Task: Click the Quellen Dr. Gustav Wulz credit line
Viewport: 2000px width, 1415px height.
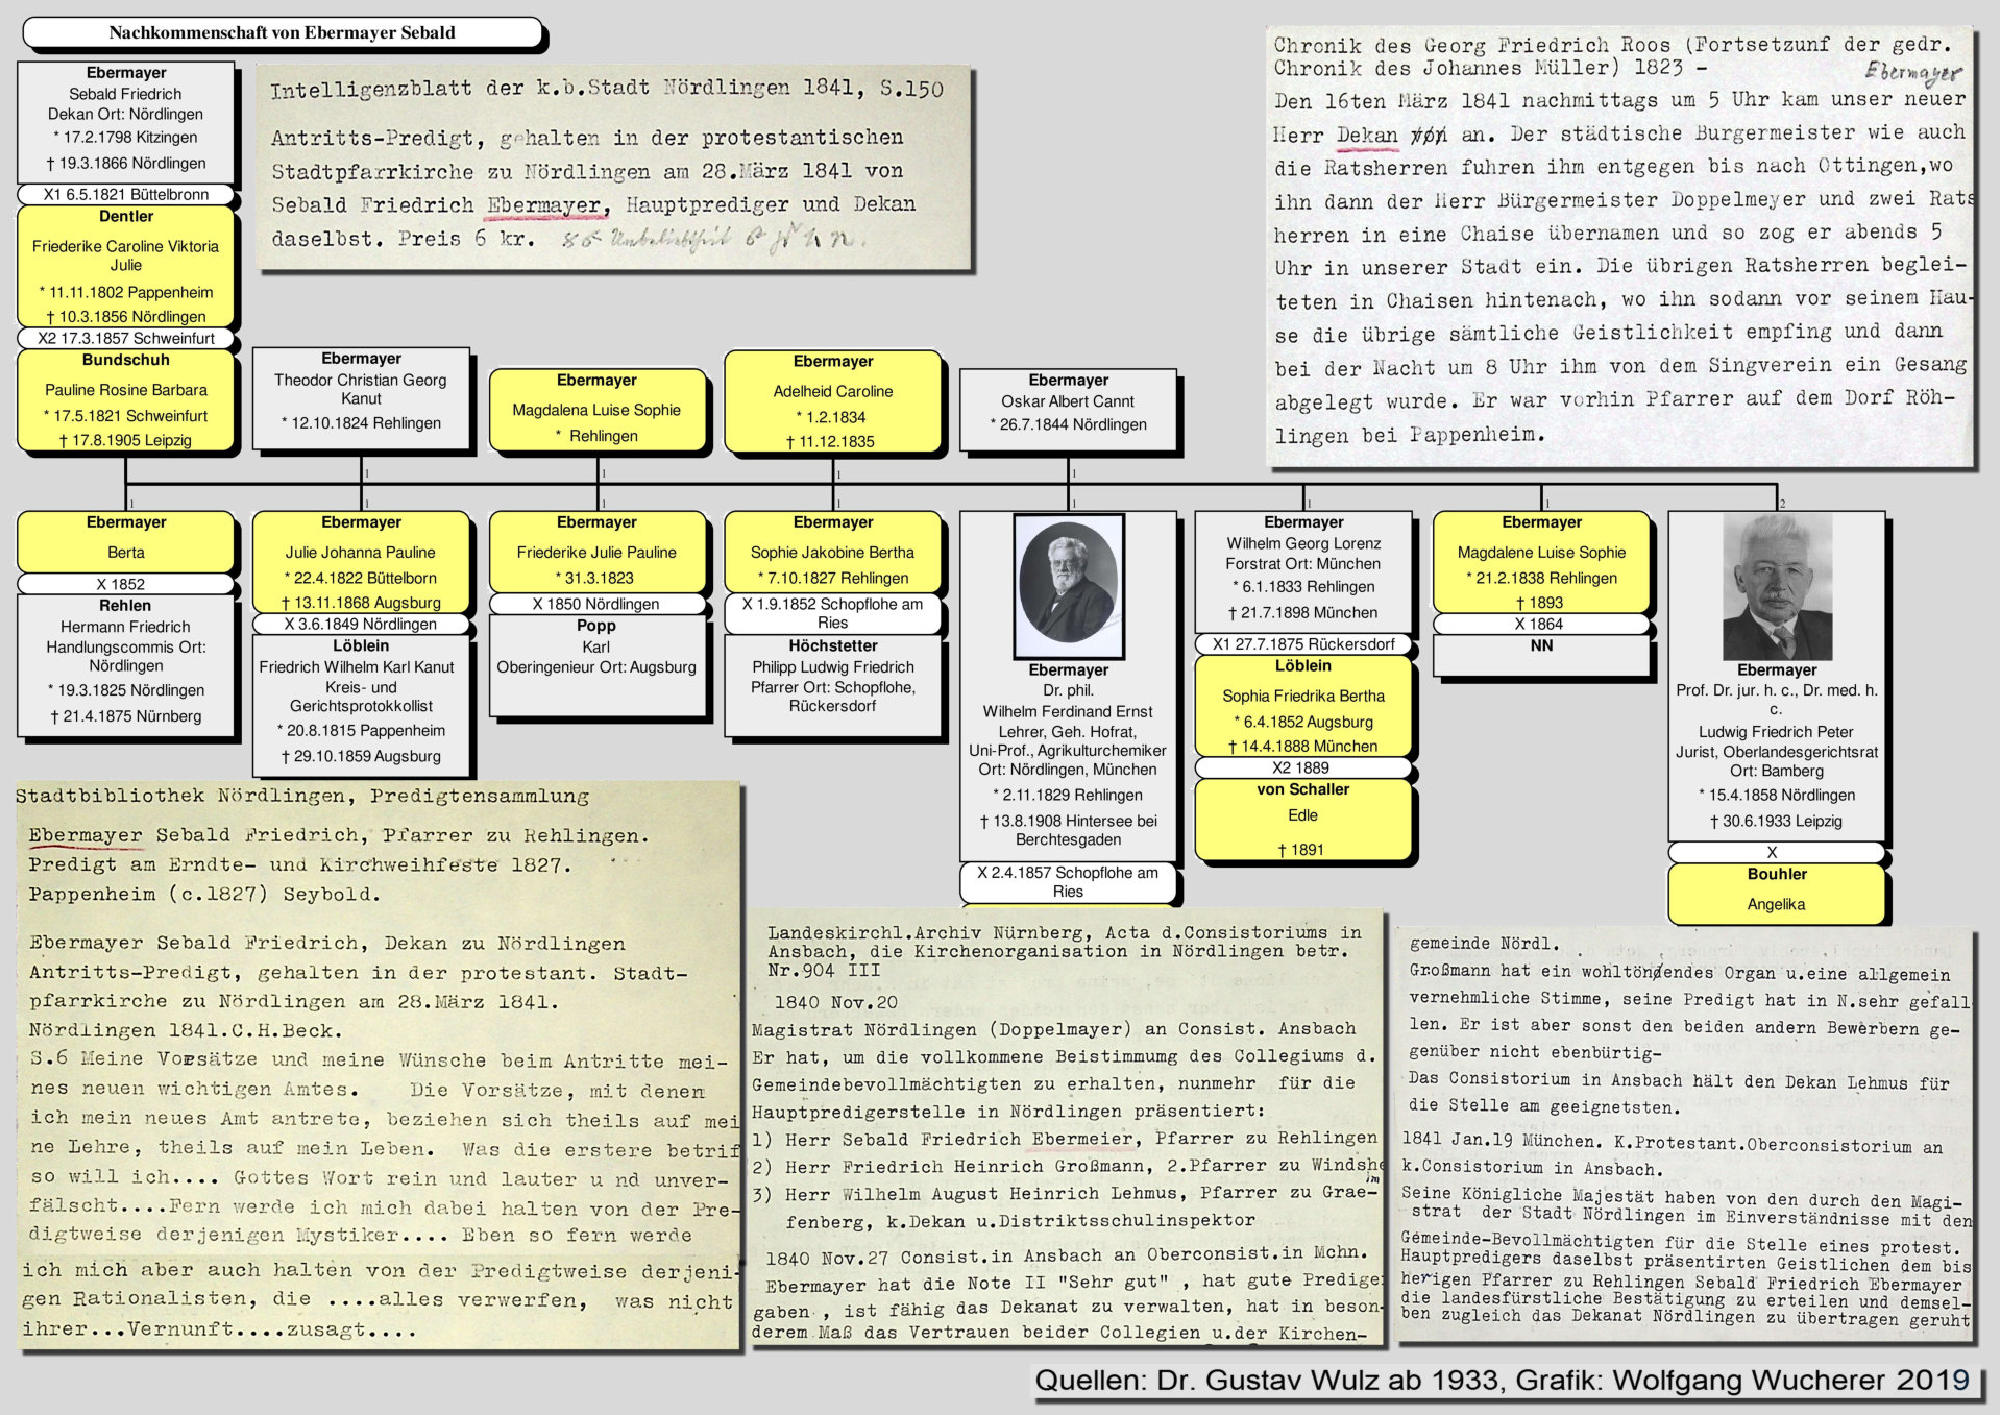Action: [x=1502, y=1380]
